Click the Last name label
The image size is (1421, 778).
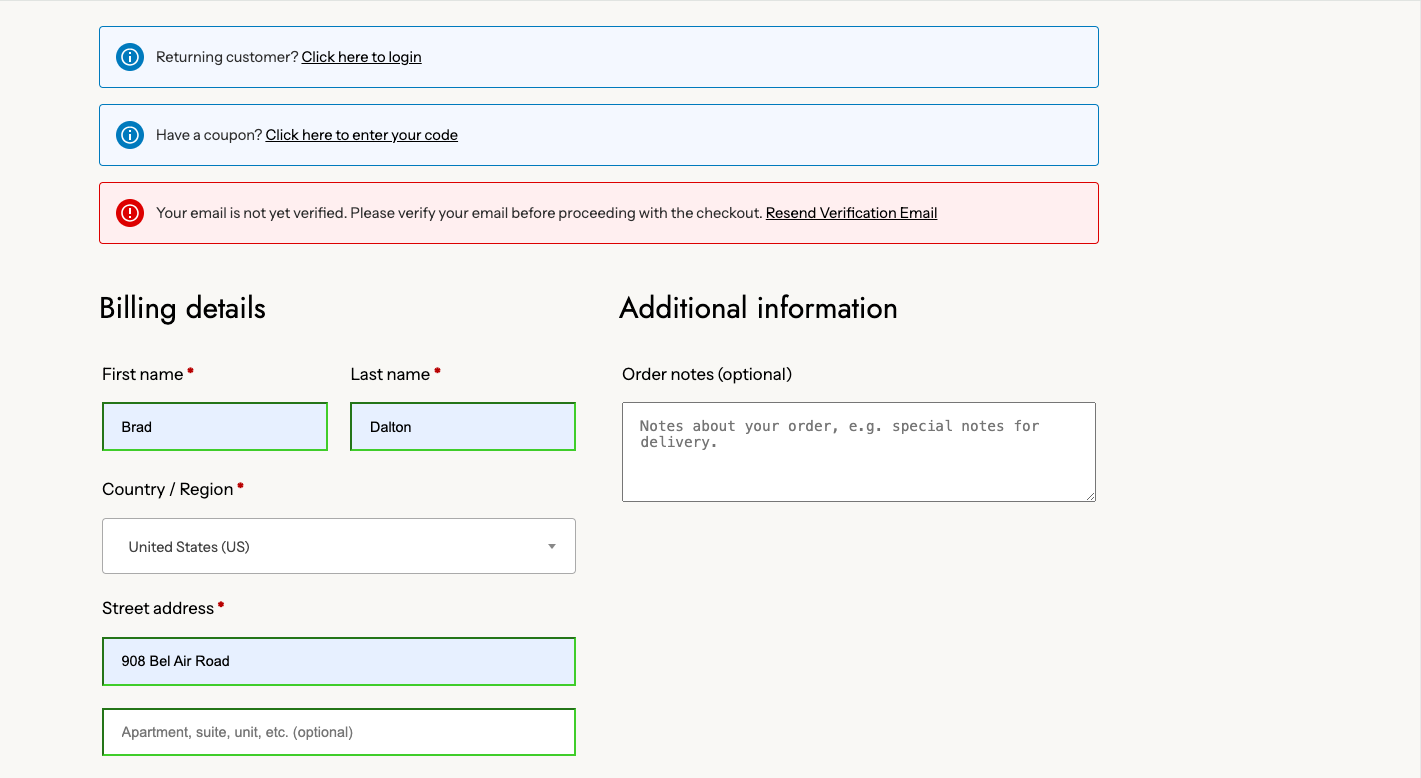point(390,374)
